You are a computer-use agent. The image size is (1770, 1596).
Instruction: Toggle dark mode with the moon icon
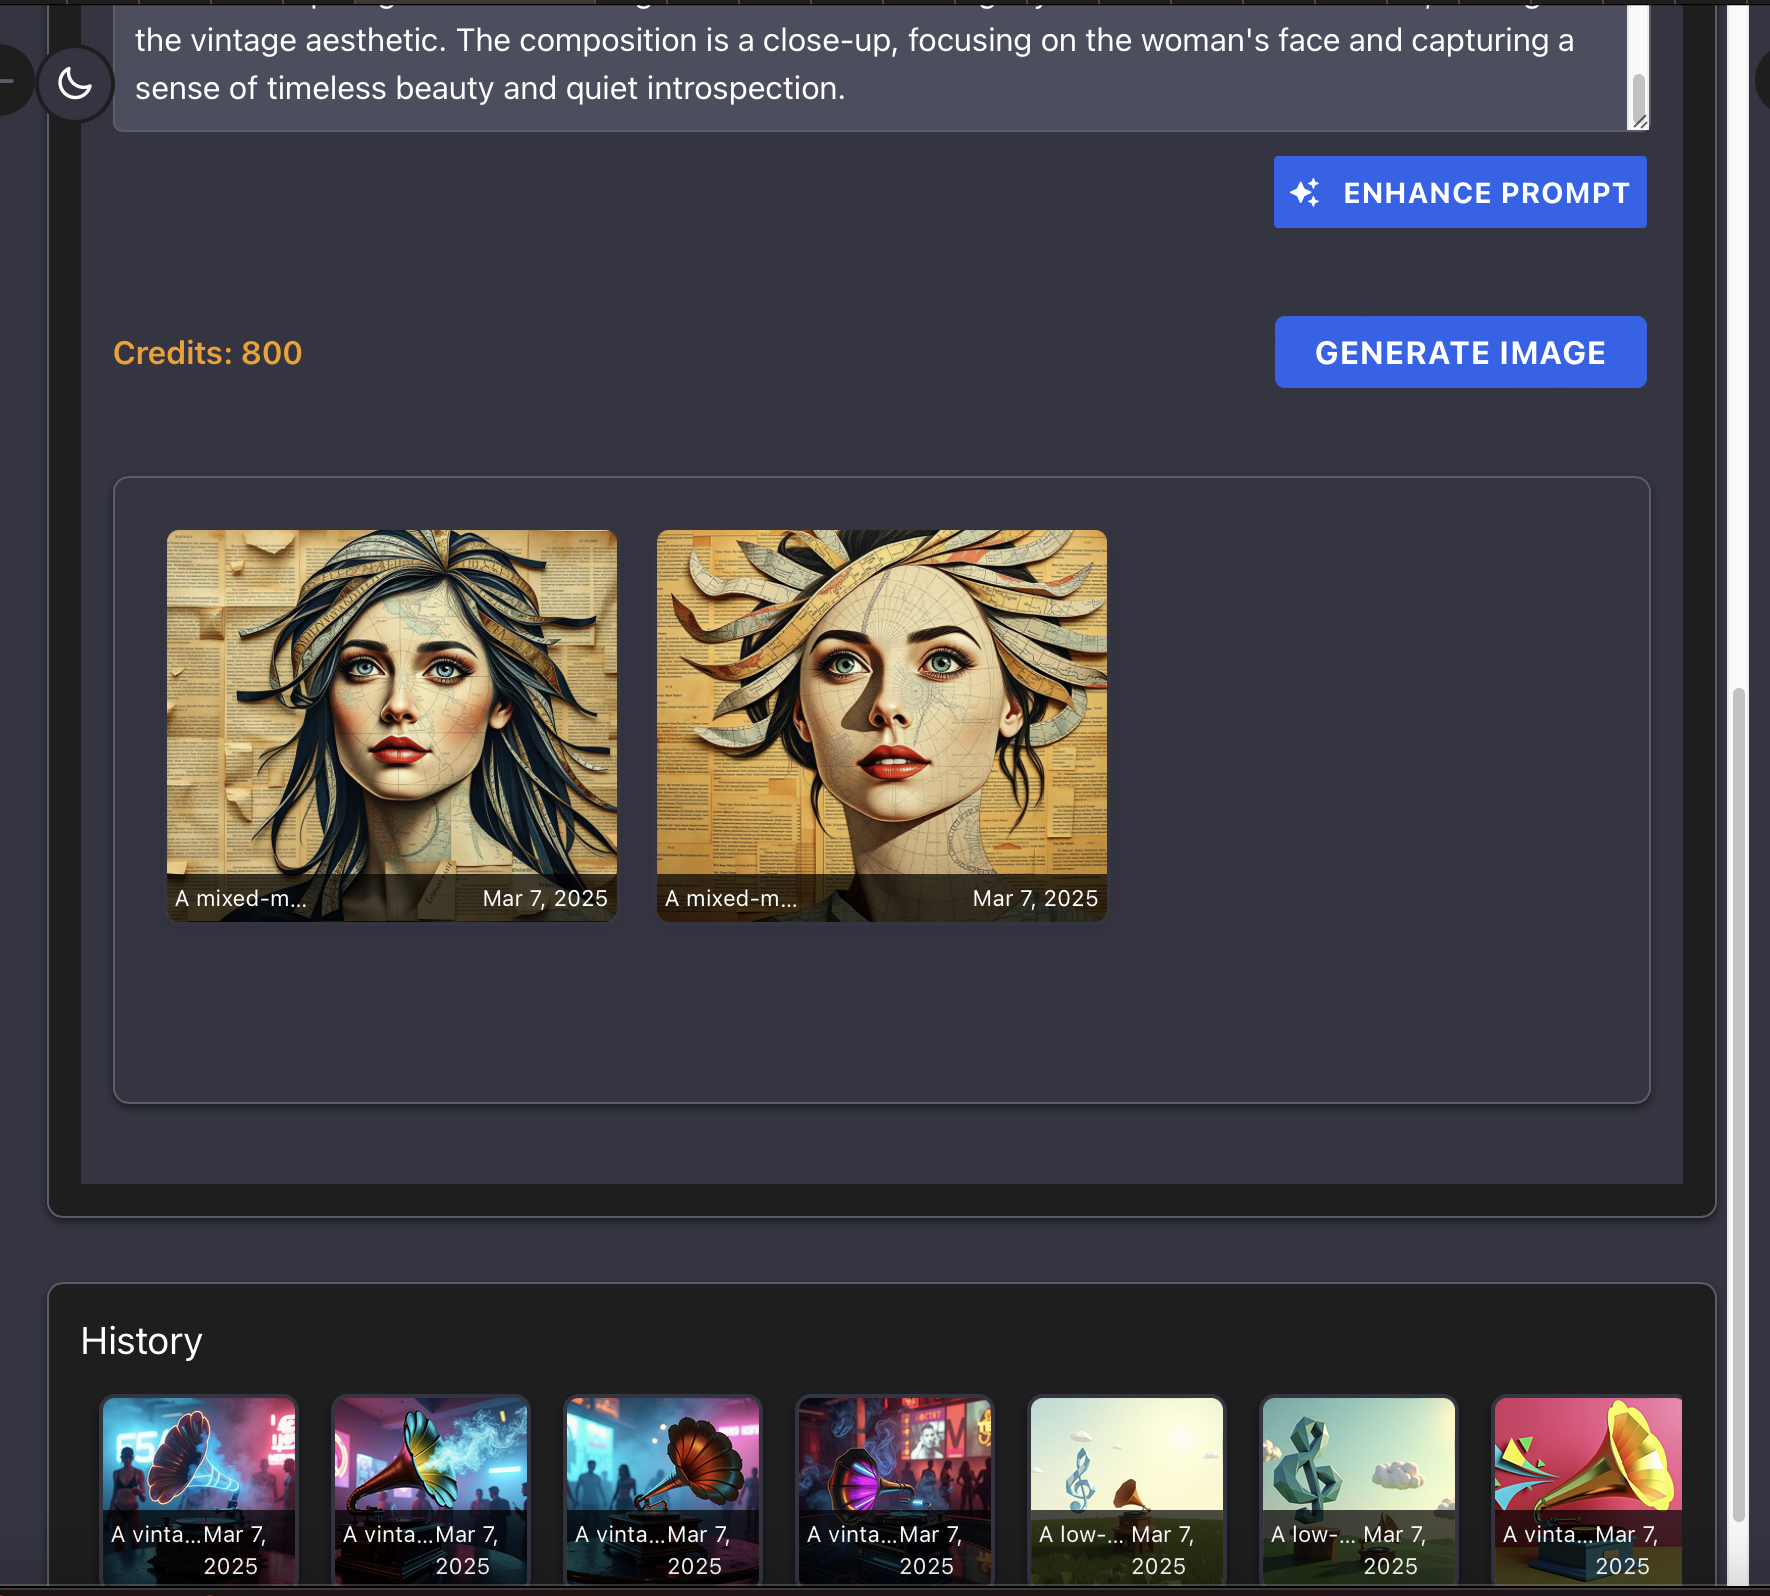(75, 84)
